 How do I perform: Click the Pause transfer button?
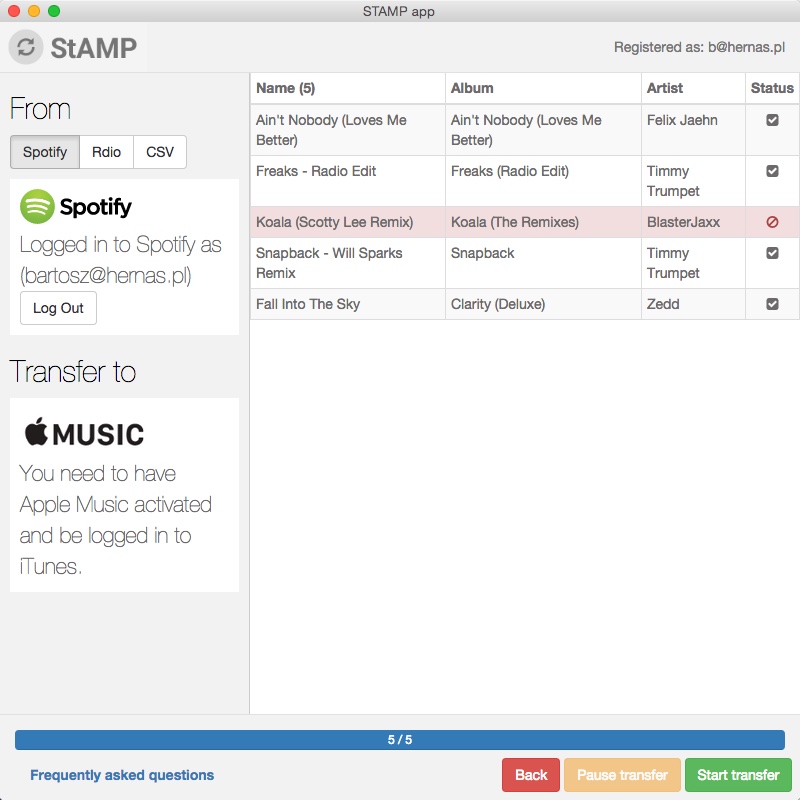click(x=622, y=774)
